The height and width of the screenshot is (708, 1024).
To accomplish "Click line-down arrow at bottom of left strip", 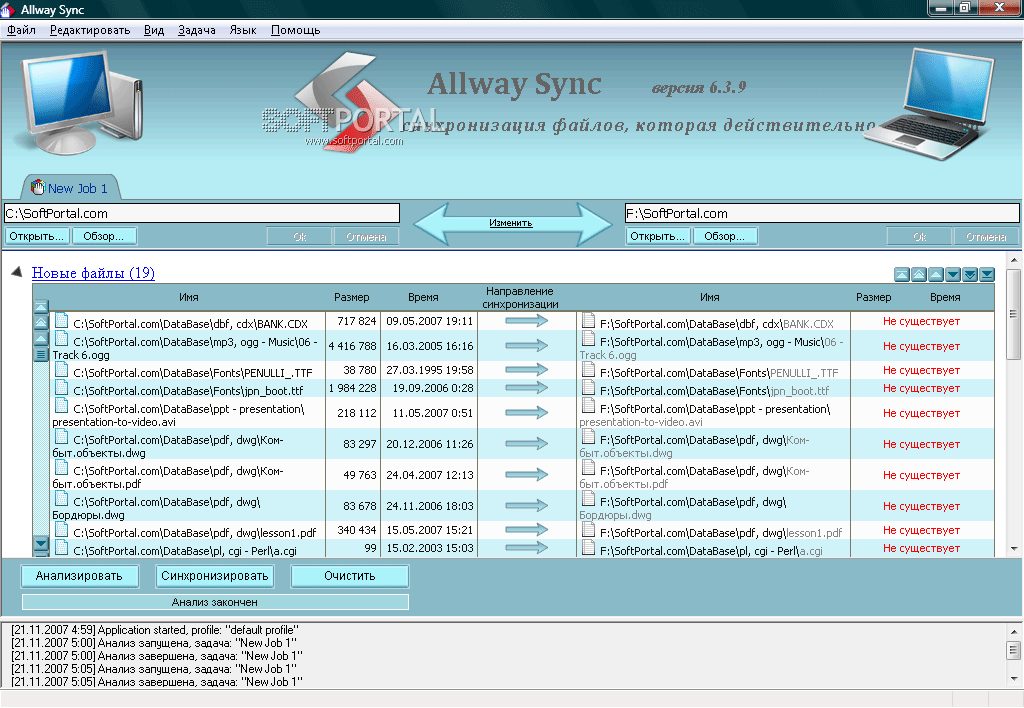I will tap(40, 543).
